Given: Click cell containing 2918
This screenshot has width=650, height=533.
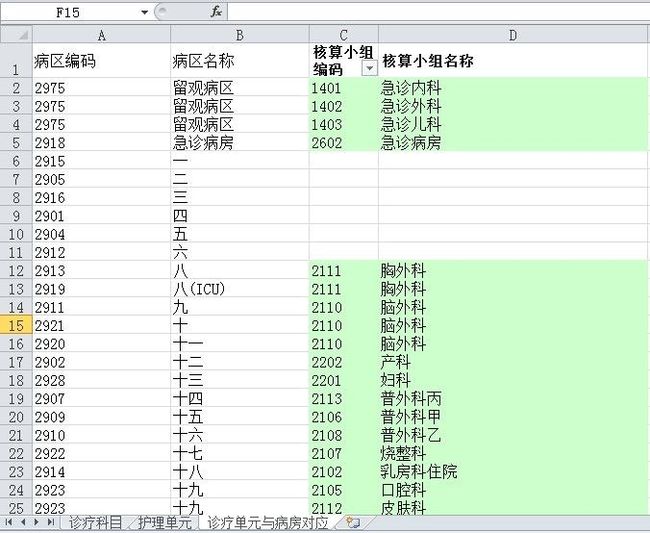Looking at the screenshot, I should coord(101,143).
